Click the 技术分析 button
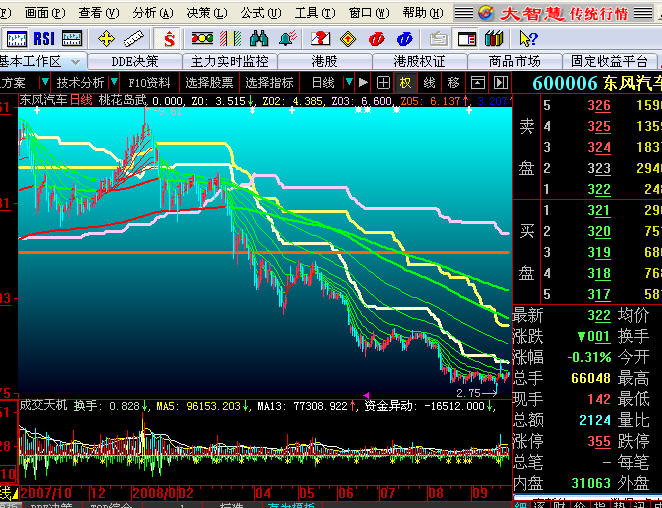Screen dimensions: 662x508 81,82
